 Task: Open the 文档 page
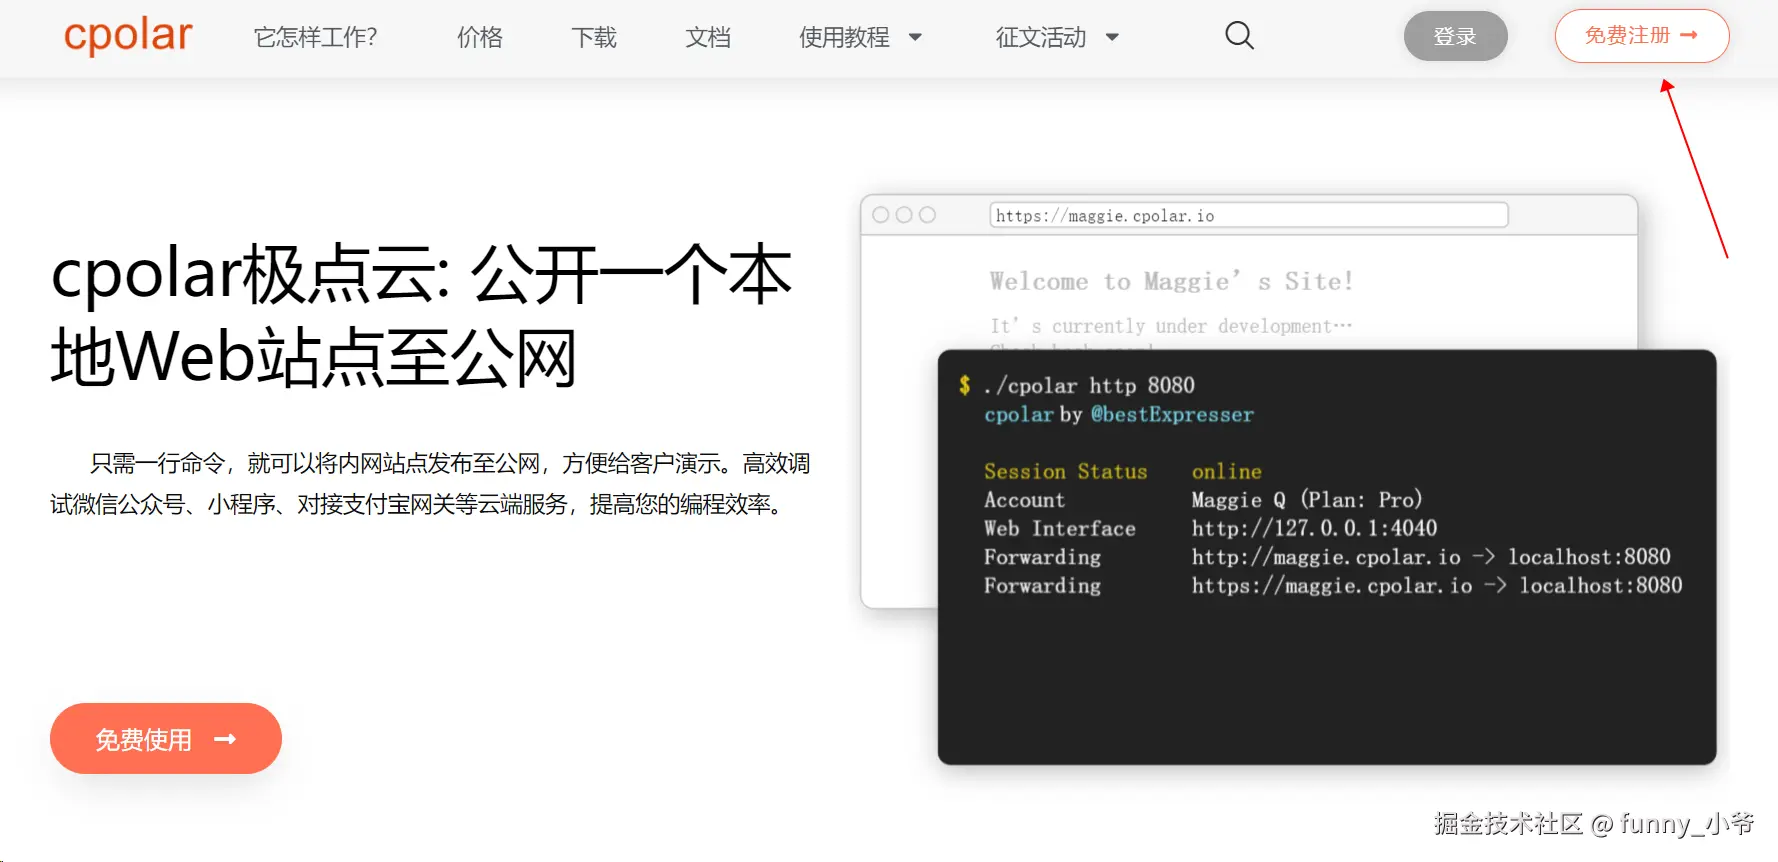(708, 37)
